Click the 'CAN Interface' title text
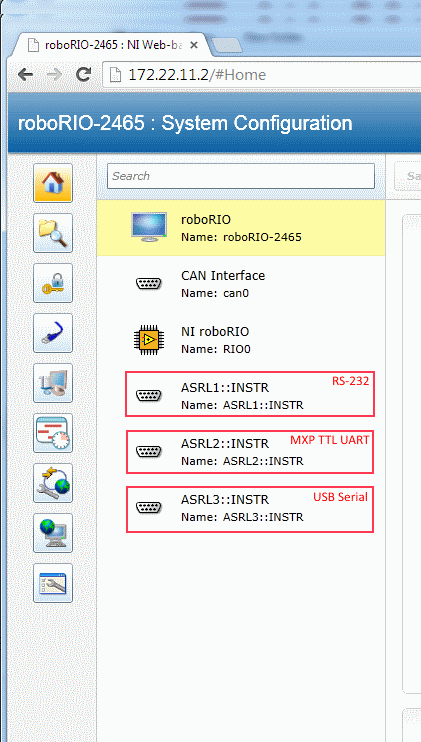This screenshot has height=742, width=421. 223,275
